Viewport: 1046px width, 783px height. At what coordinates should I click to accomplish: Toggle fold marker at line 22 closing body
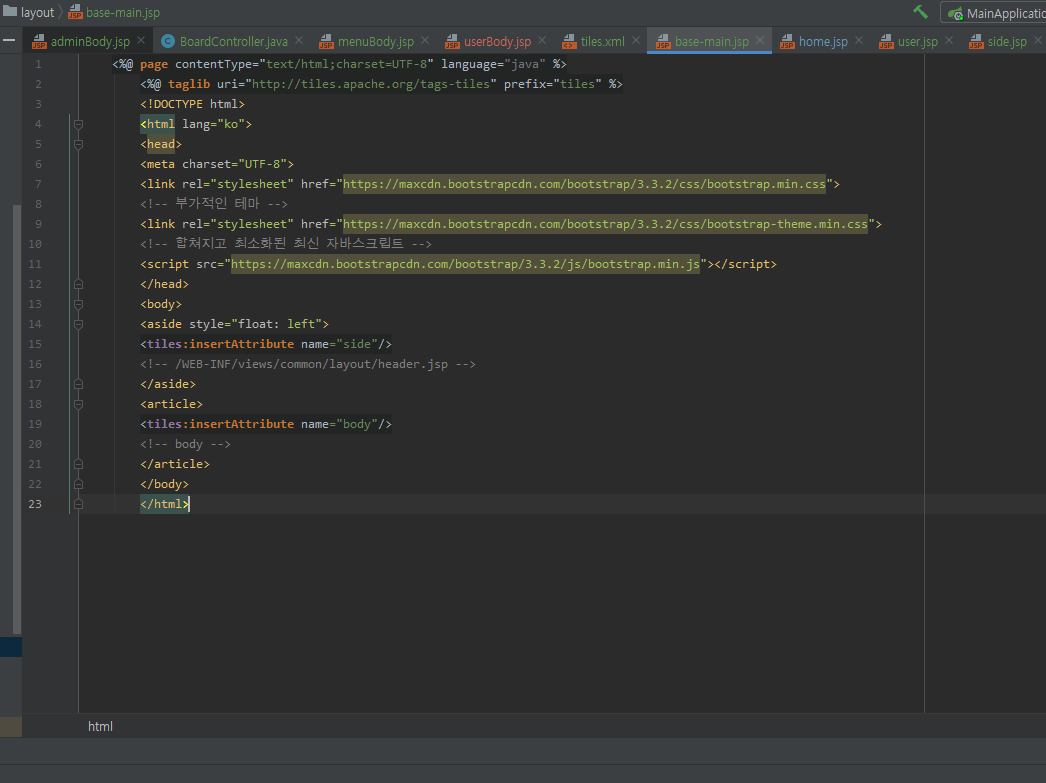coord(78,484)
